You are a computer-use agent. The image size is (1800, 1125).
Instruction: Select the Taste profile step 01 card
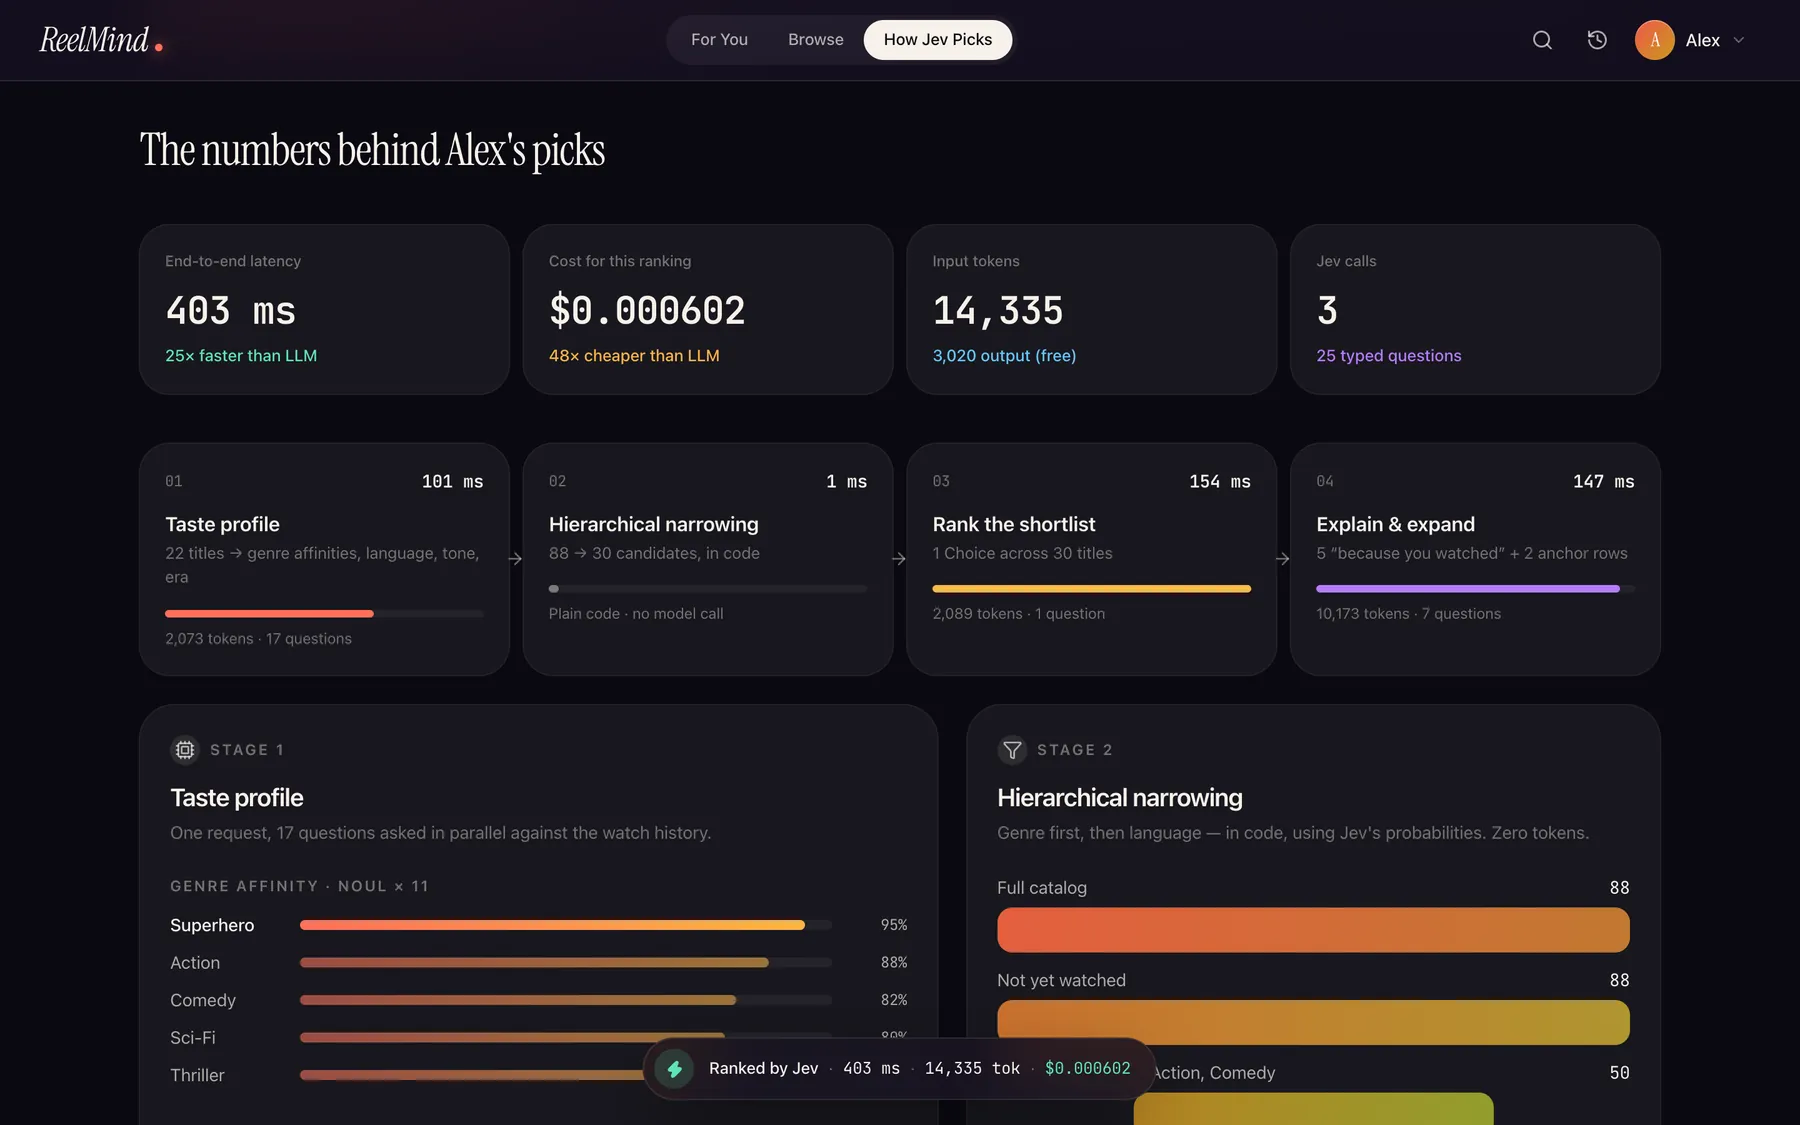324,559
